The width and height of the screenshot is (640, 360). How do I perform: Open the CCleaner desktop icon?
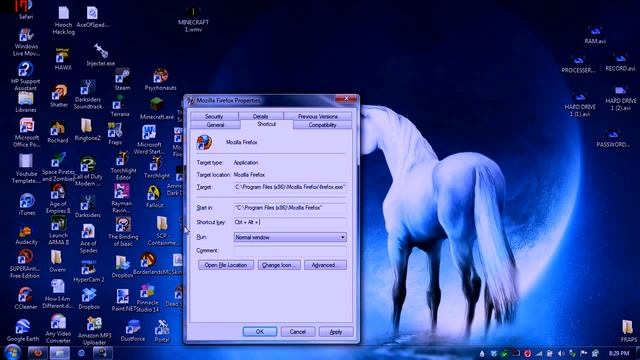pyautogui.click(x=25, y=298)
